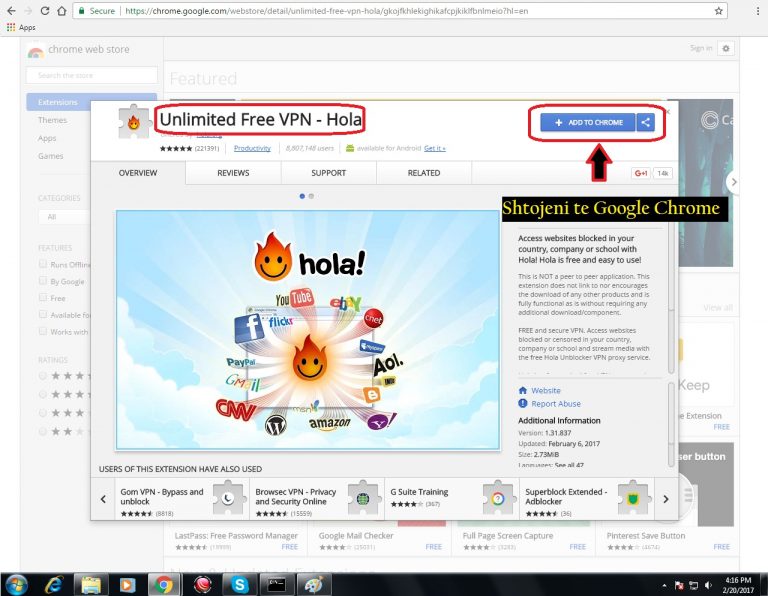Toggle Works with Google Drive checkbox
The width and height of the screenshot is (768, 596).
(43, 332)
